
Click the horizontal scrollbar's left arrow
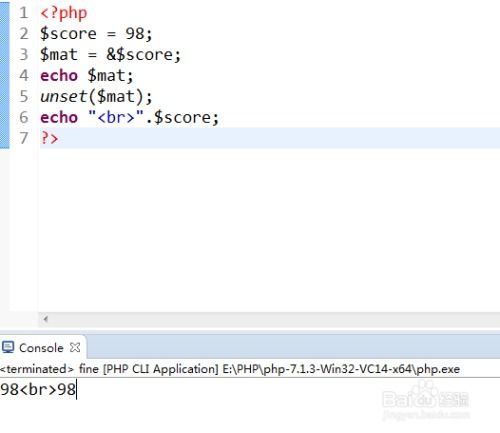46,319
